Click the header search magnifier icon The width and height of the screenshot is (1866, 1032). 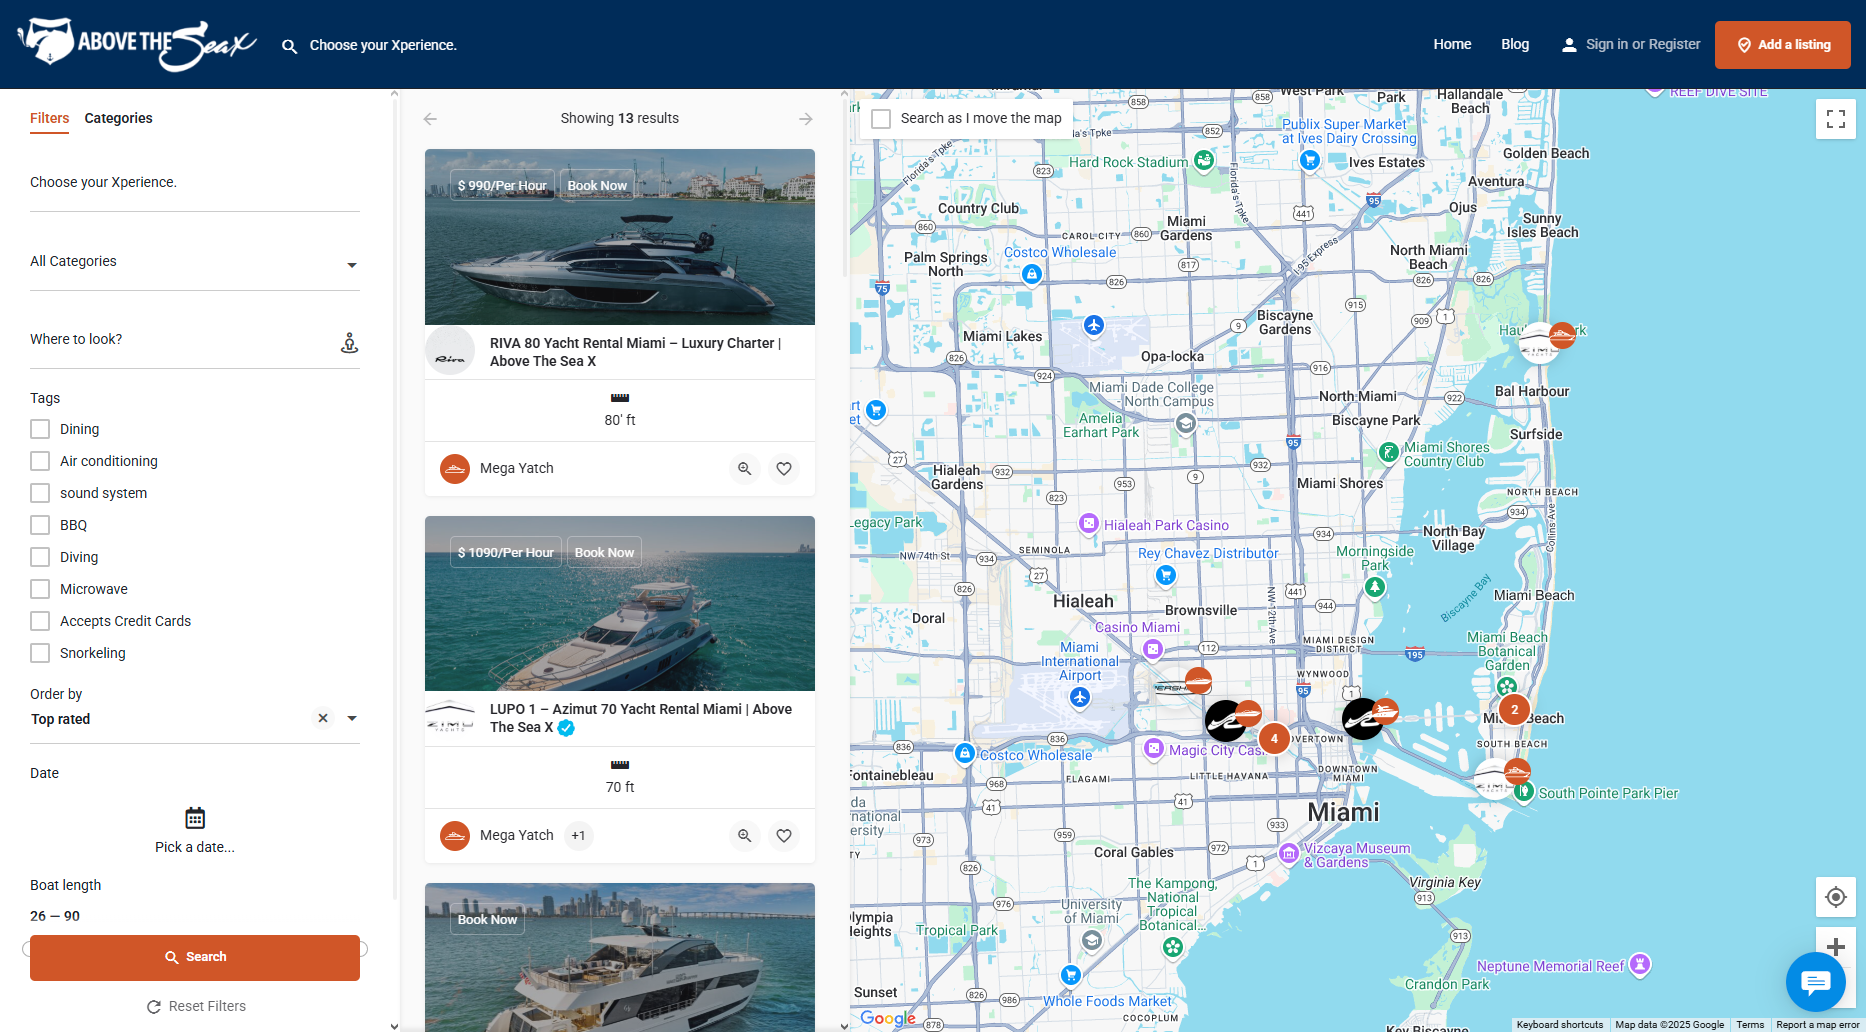click(x=289, y=46)
